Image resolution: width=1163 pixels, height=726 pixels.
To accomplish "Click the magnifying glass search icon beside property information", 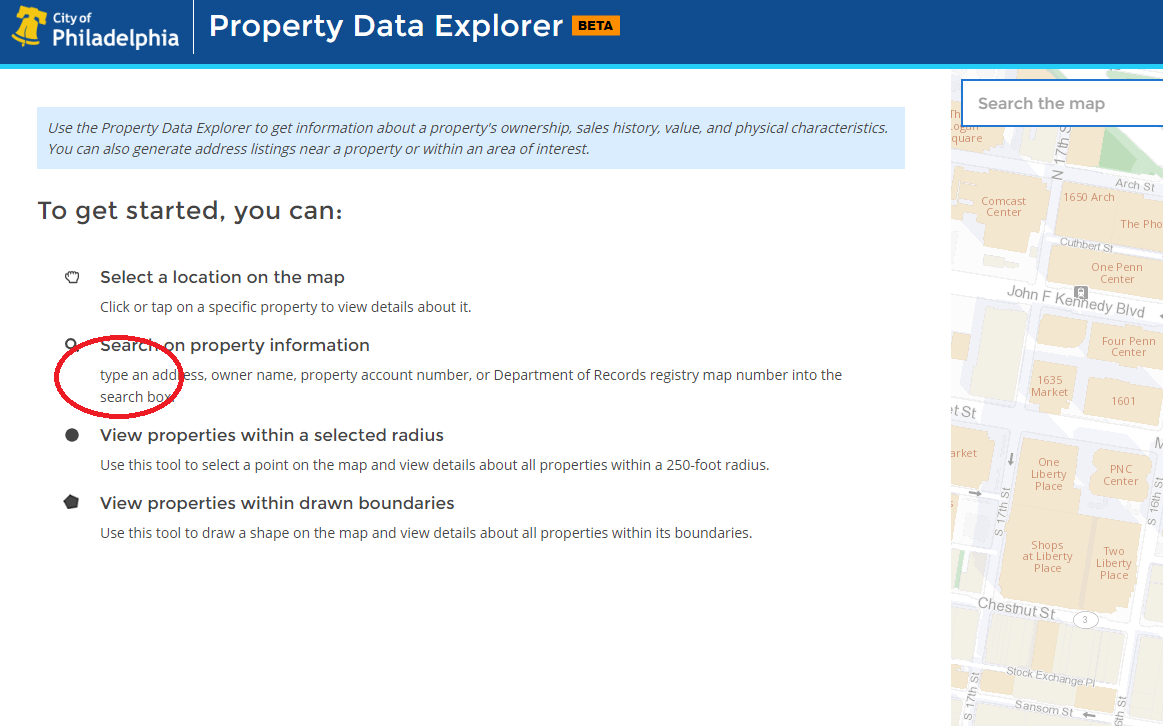I will pyautogui.click(x=70, y=343).
